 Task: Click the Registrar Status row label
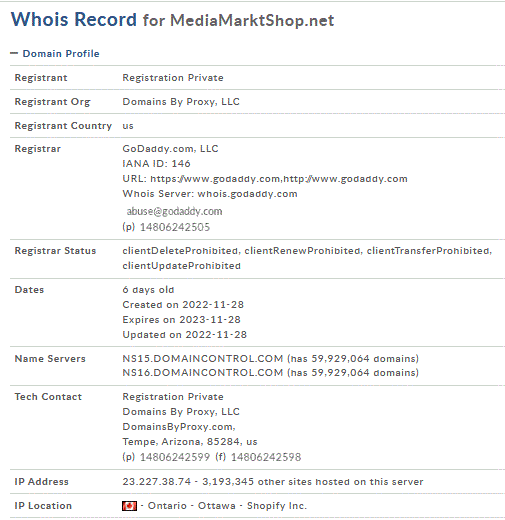coord(55,251)
